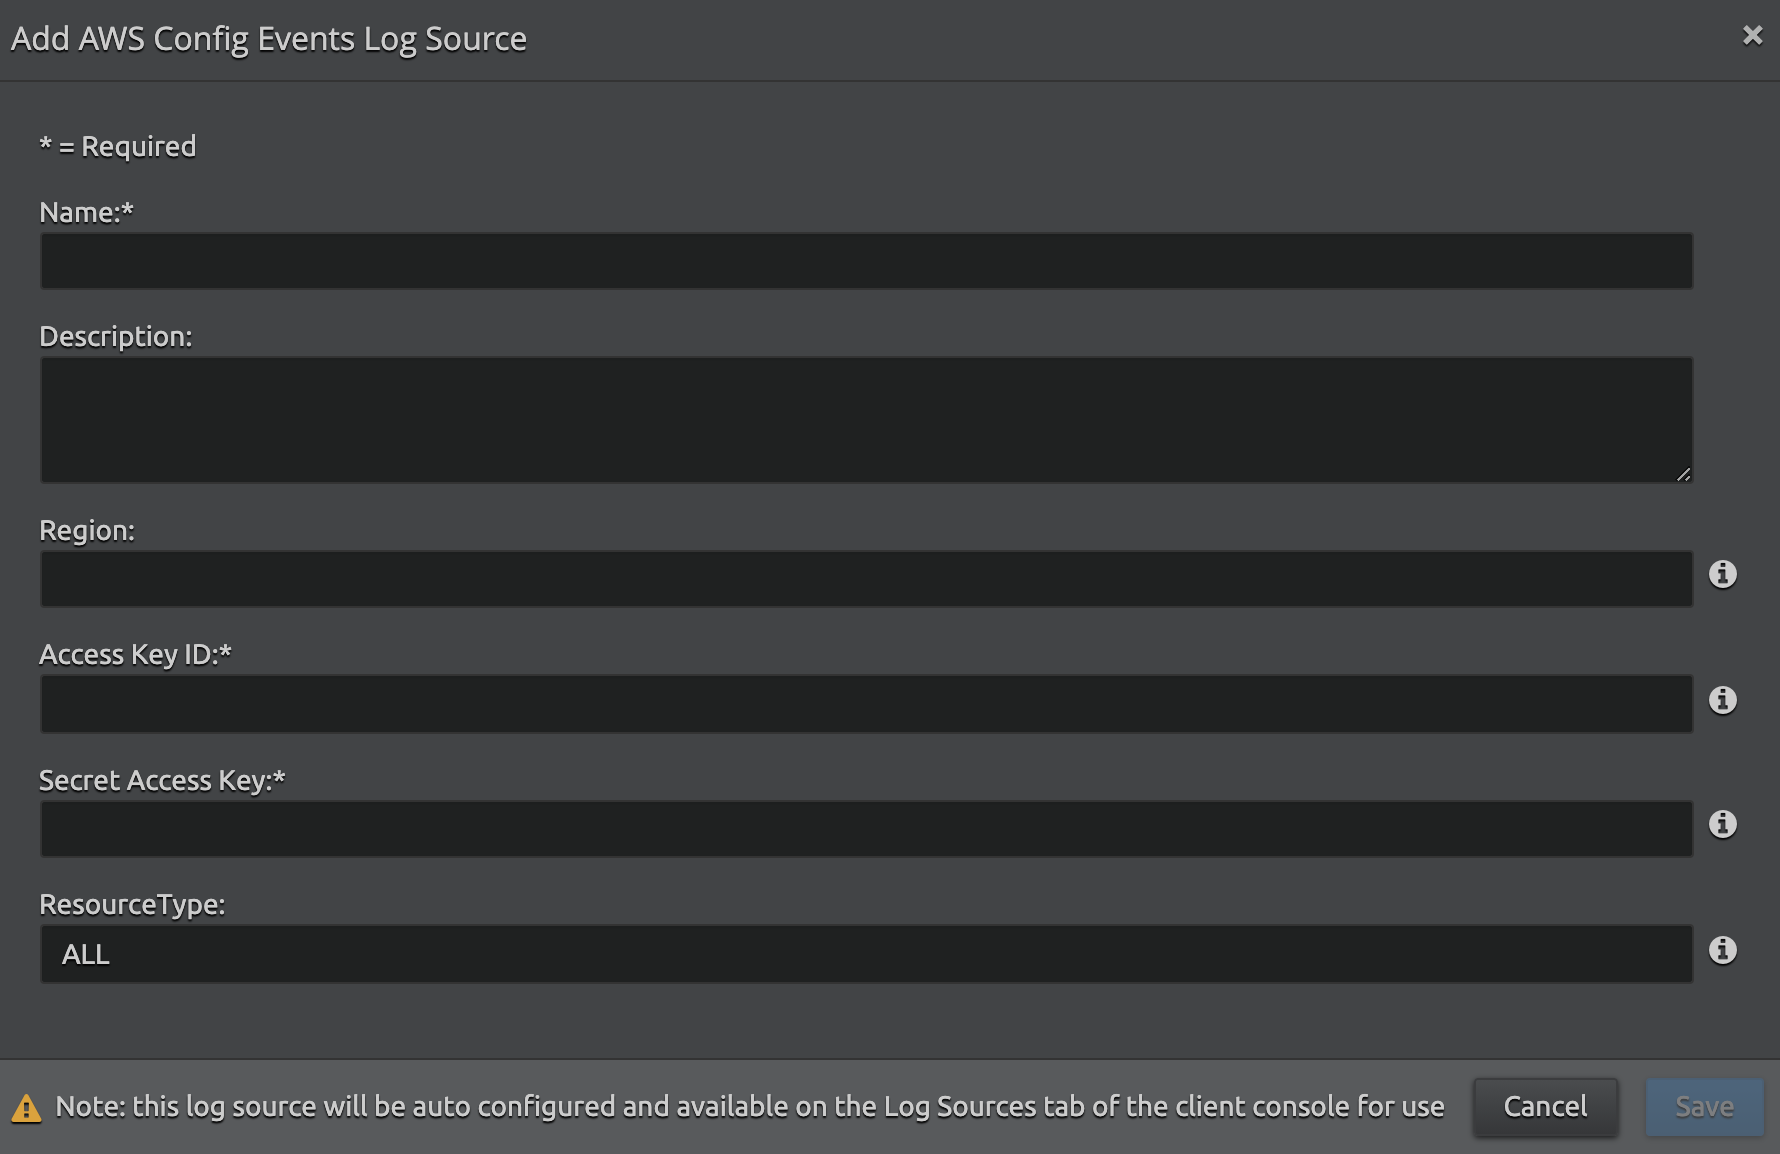Click the Secret Access Key label
The height and width of the screenshot is (1154, 1780).
click(162, 780)
